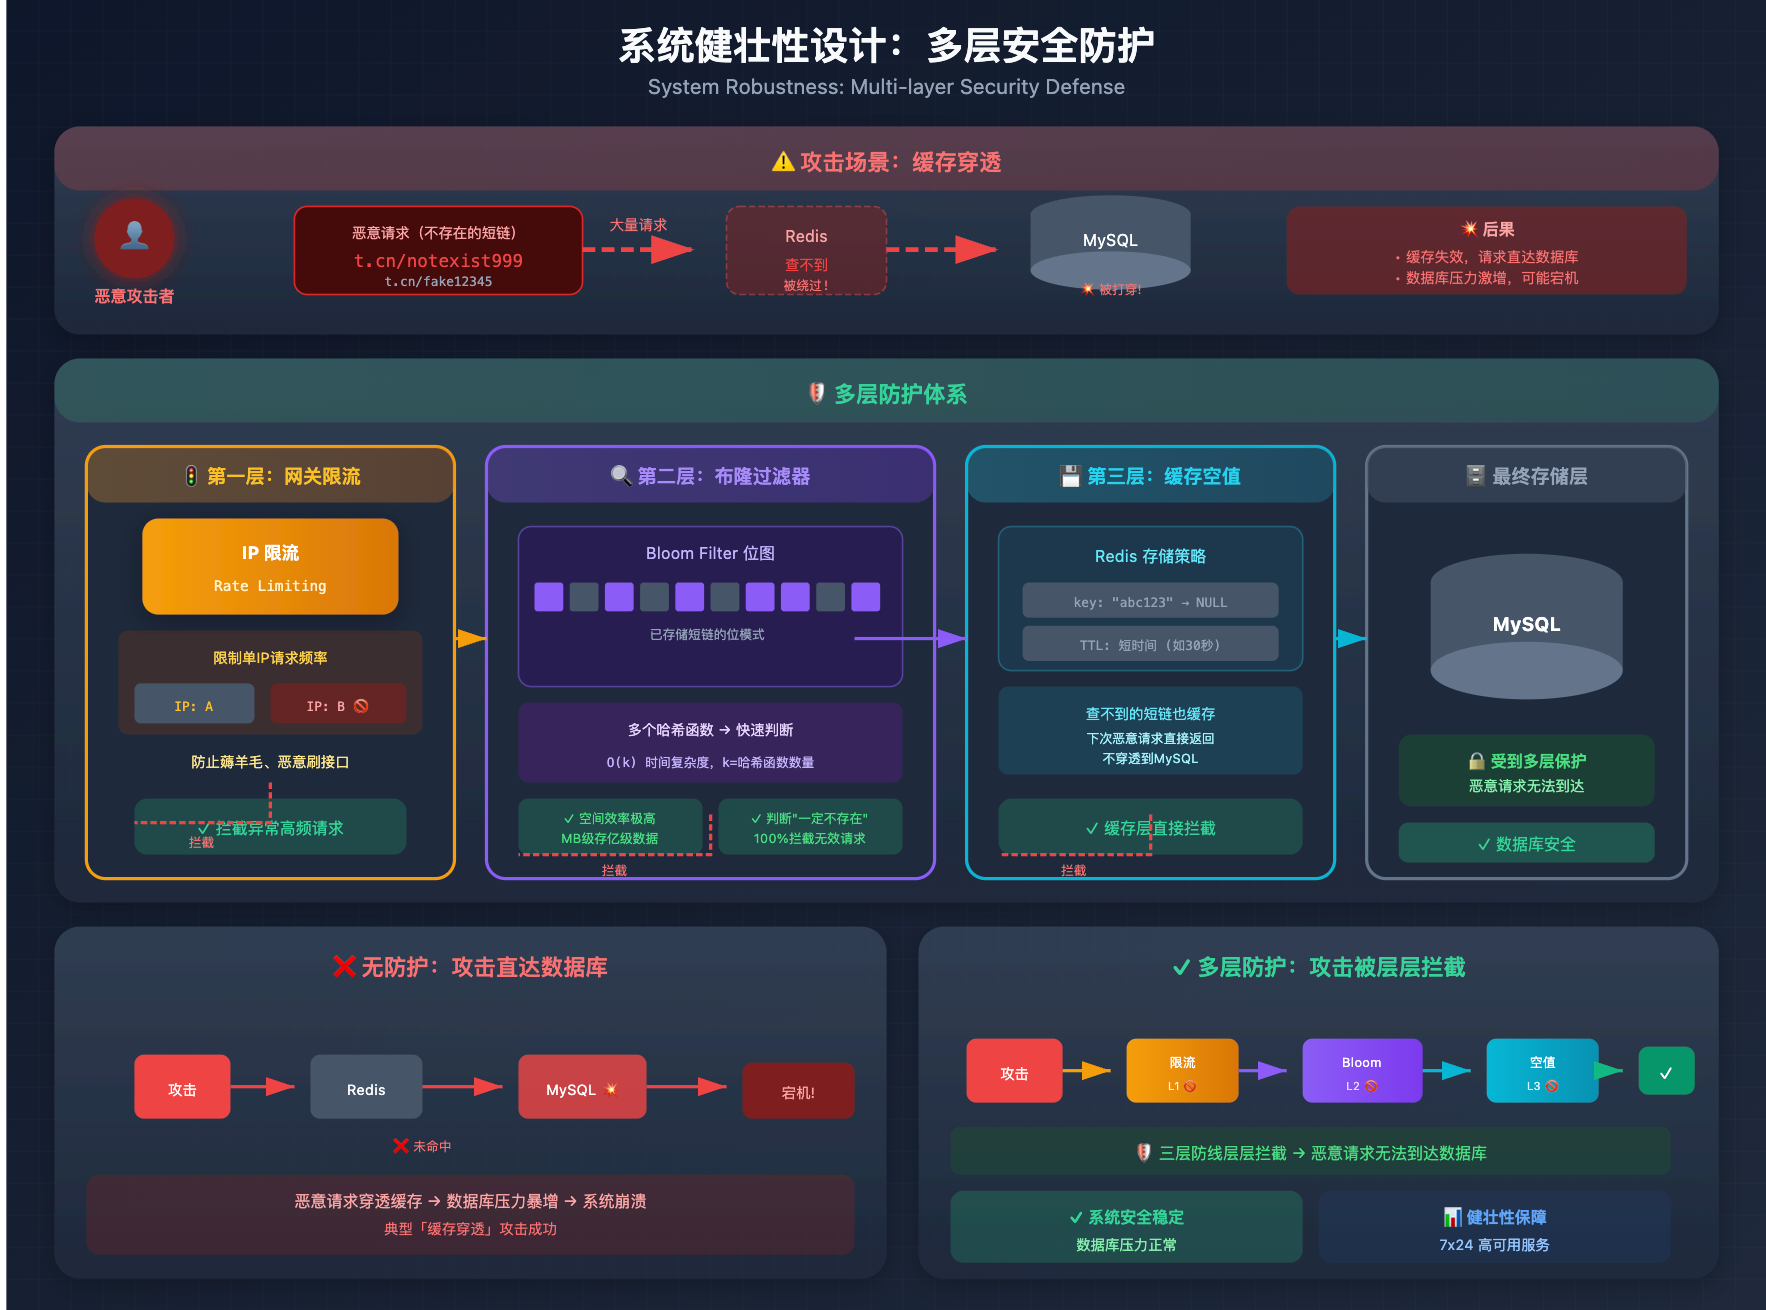Click the 缓存层直接拦截 check box
This screenshot has height=1310, width=1766.
pos(1150,828)
